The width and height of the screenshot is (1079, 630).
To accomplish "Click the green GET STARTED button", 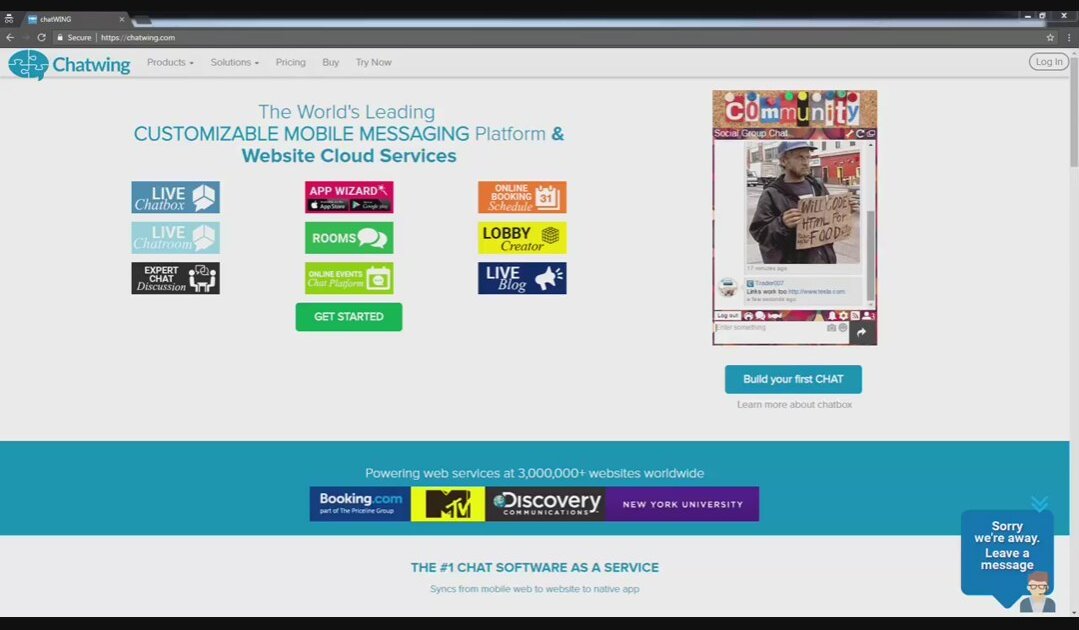I will point(349,317).
